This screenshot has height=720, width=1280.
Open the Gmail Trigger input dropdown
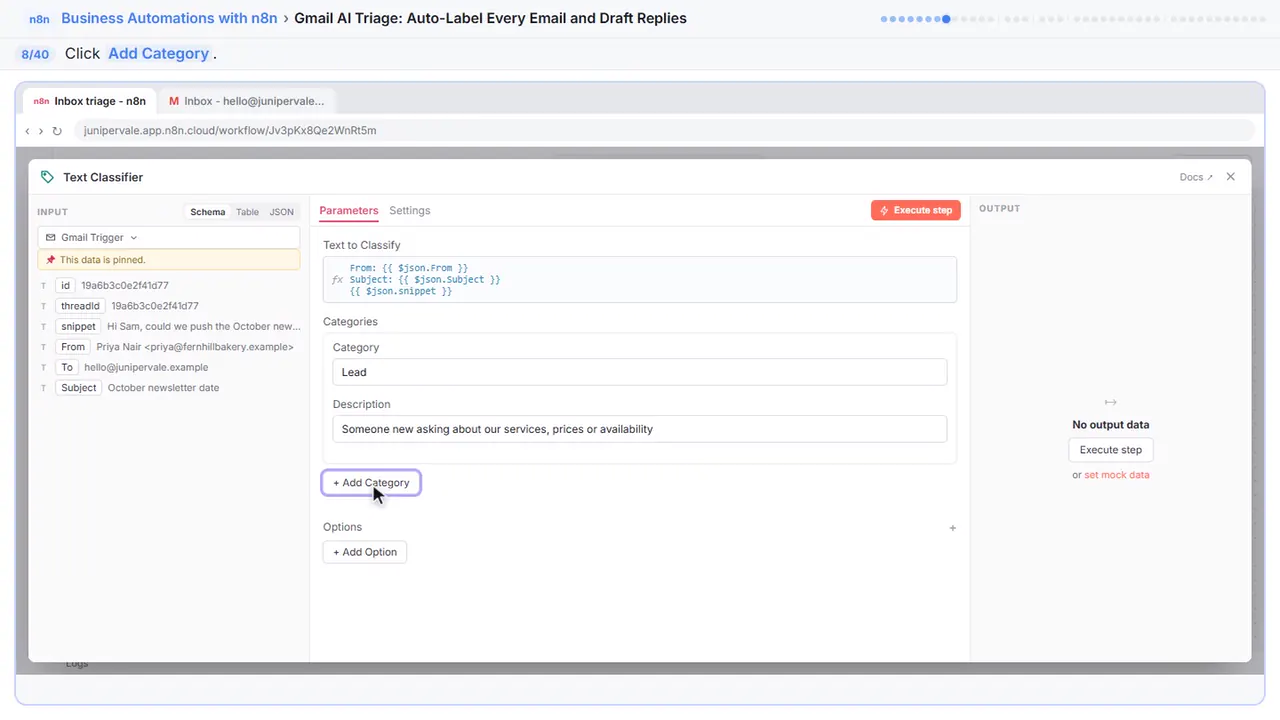coord(169,237)
